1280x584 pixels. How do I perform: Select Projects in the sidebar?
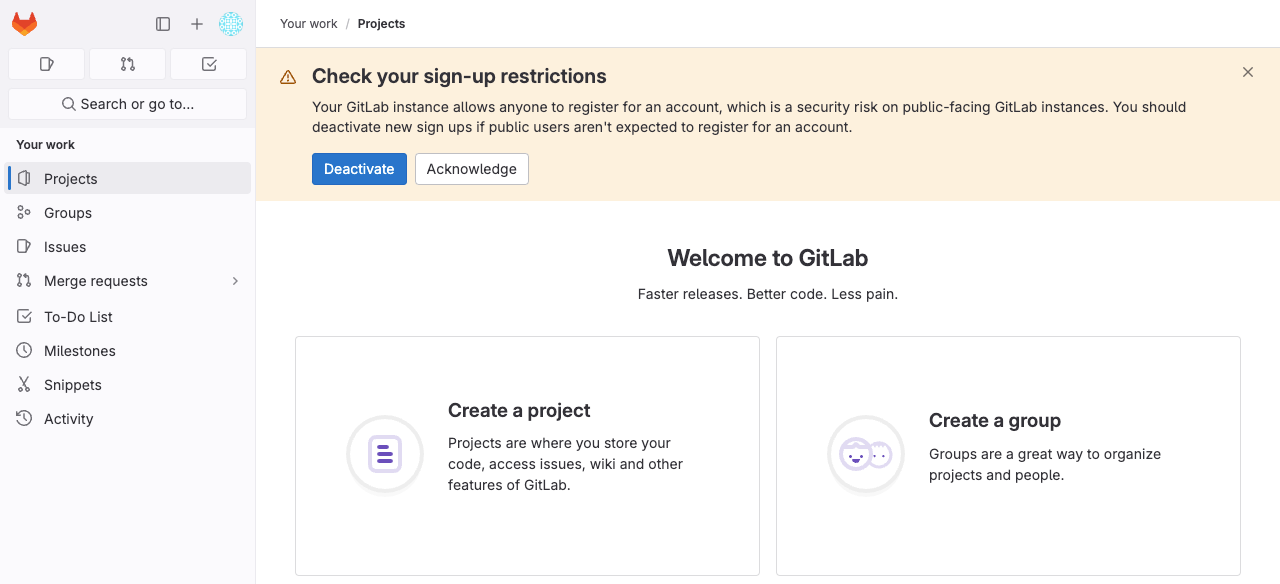click(128, 179)
